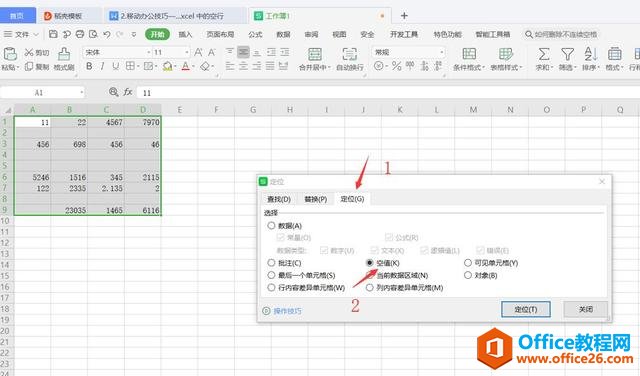Click the 开始 ribbon tab button

[x=158, y=34]
